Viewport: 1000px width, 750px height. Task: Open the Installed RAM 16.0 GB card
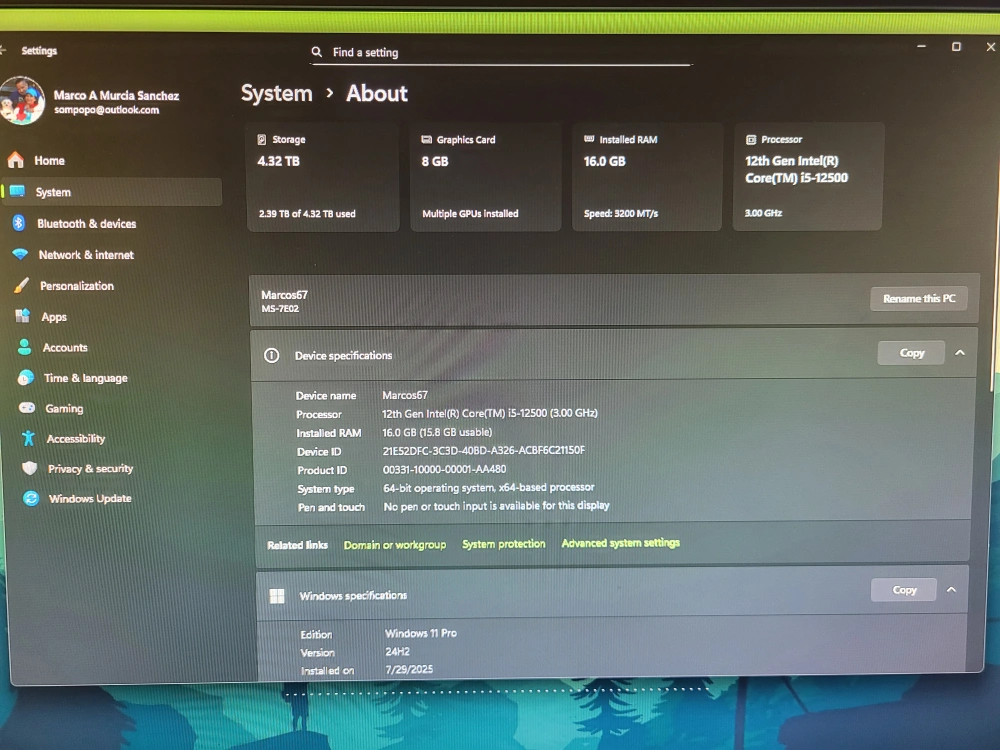[x=647, y=176]
